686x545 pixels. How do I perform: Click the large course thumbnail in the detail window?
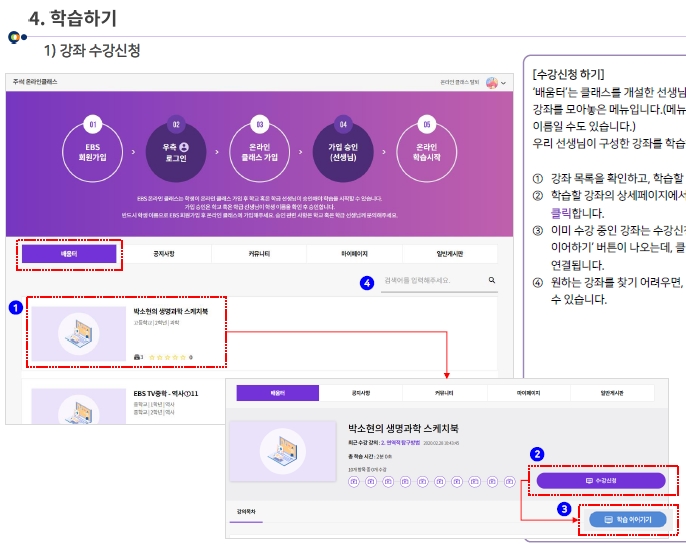pyautogui.click(x=283, y=451)
